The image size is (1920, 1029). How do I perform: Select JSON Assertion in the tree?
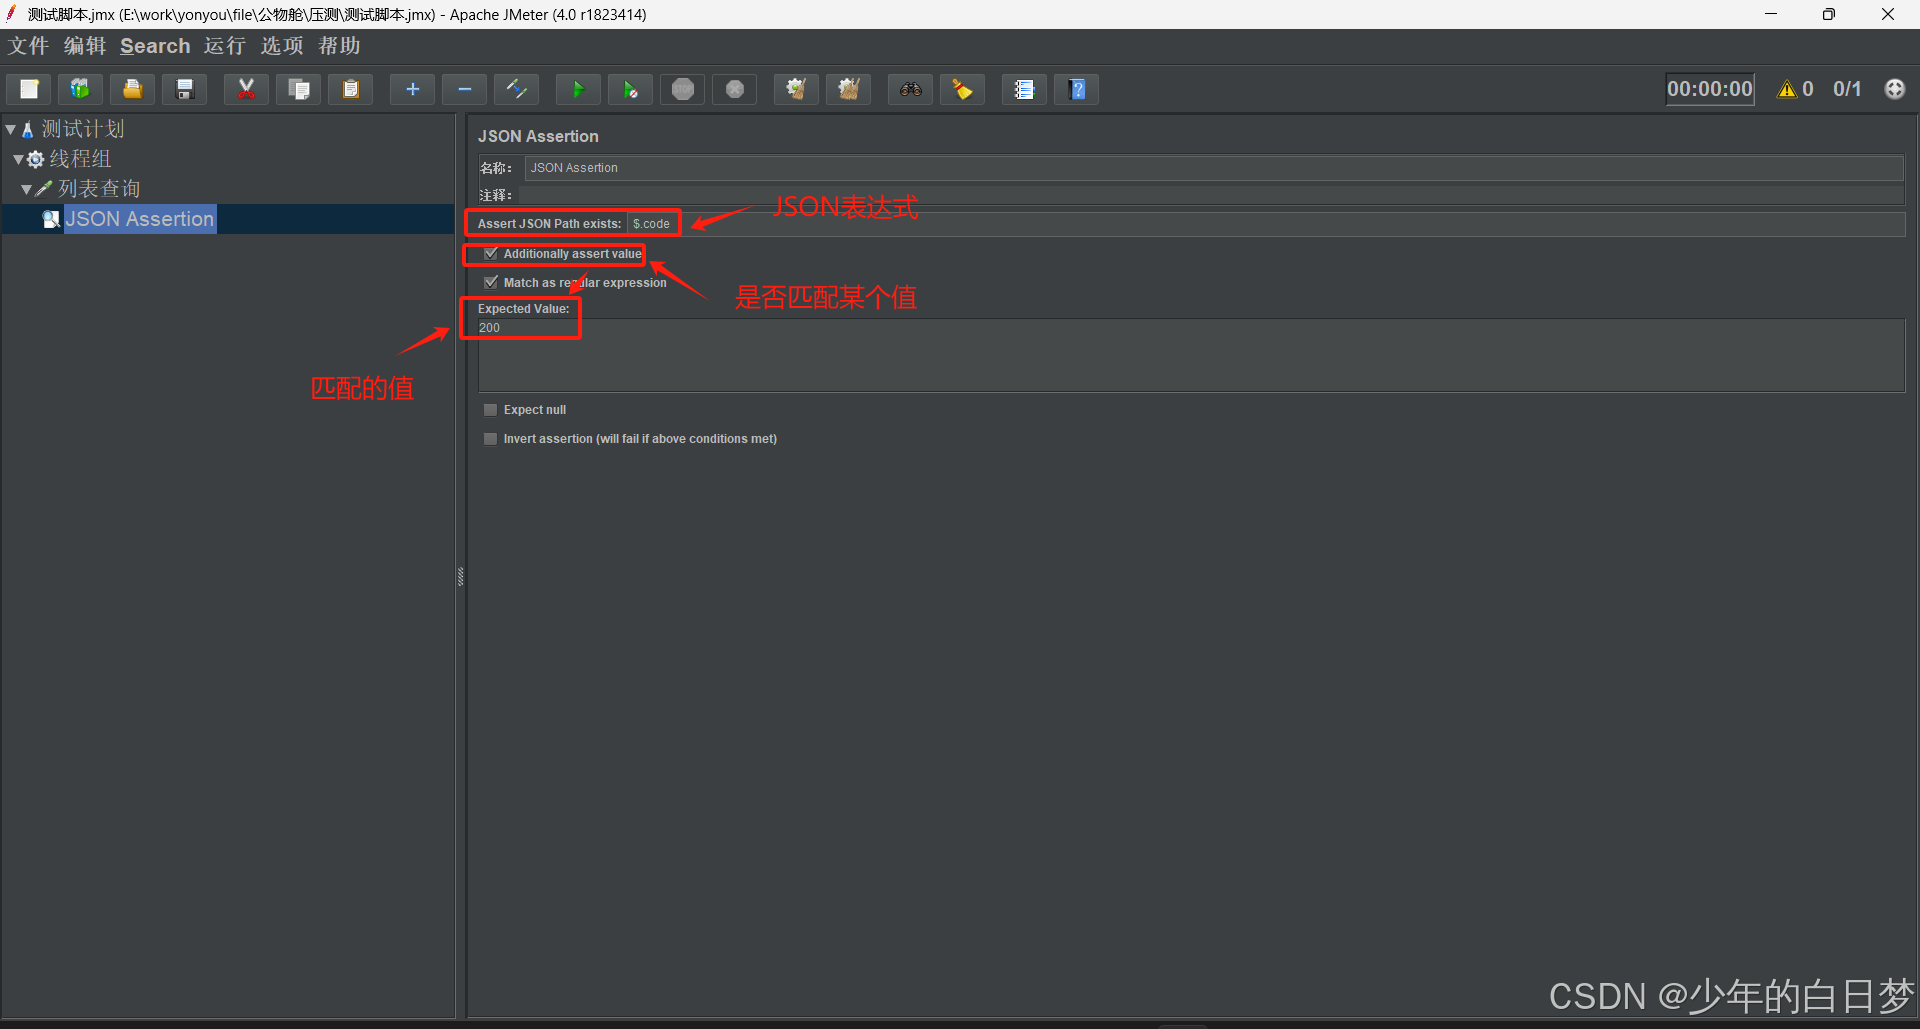pos(140,219)
